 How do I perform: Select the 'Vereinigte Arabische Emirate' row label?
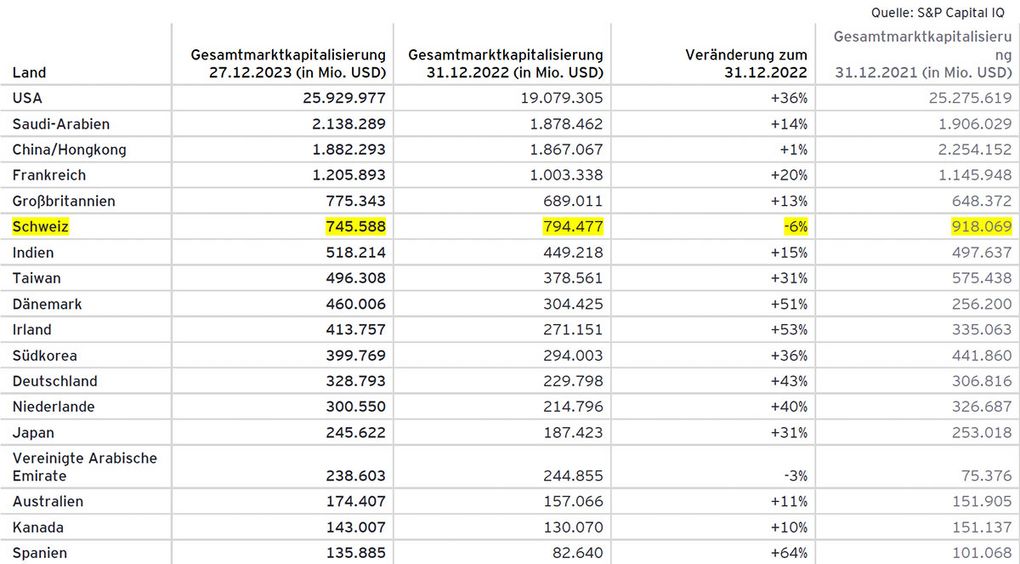(85, 466)
